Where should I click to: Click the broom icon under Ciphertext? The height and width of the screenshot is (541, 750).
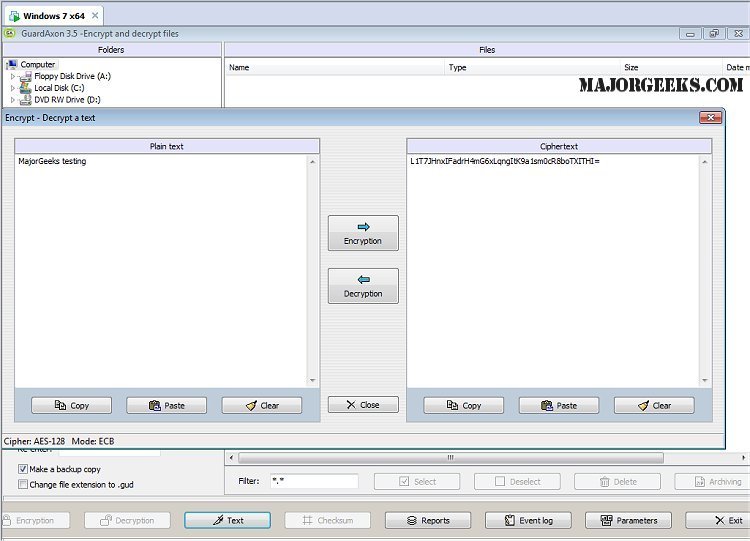tap(643, 406)
